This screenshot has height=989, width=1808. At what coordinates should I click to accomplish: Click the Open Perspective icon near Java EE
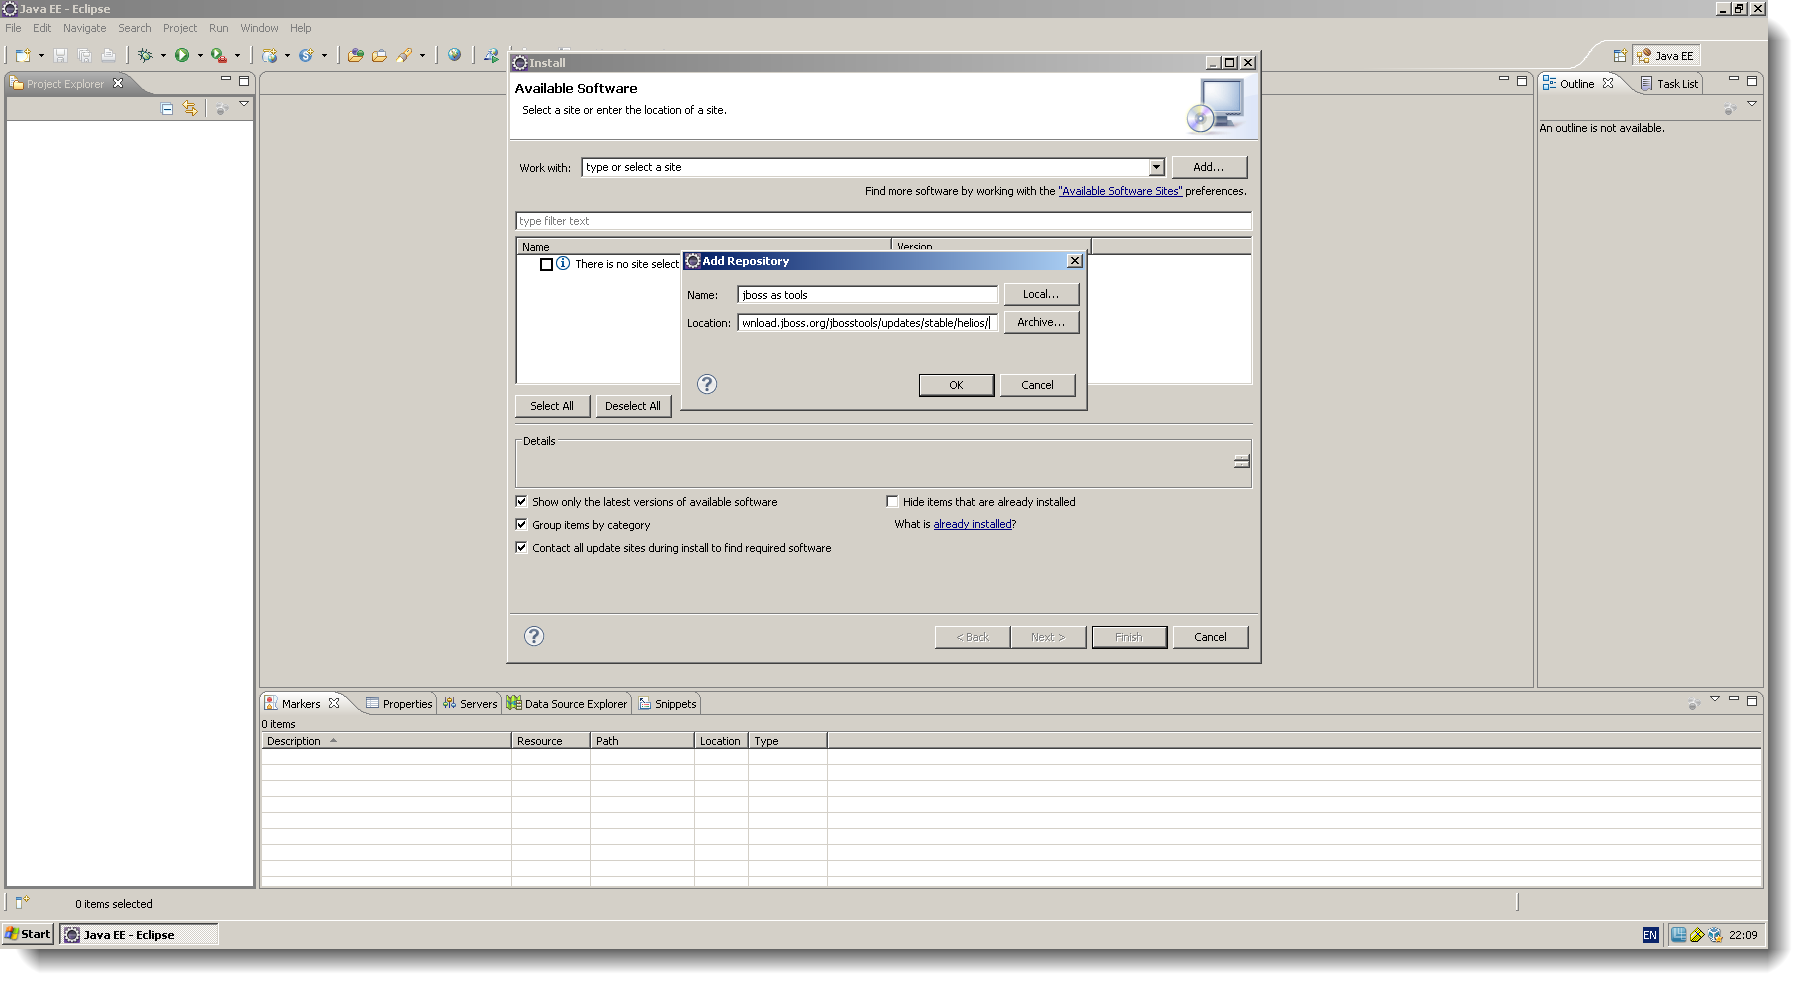1622,55
